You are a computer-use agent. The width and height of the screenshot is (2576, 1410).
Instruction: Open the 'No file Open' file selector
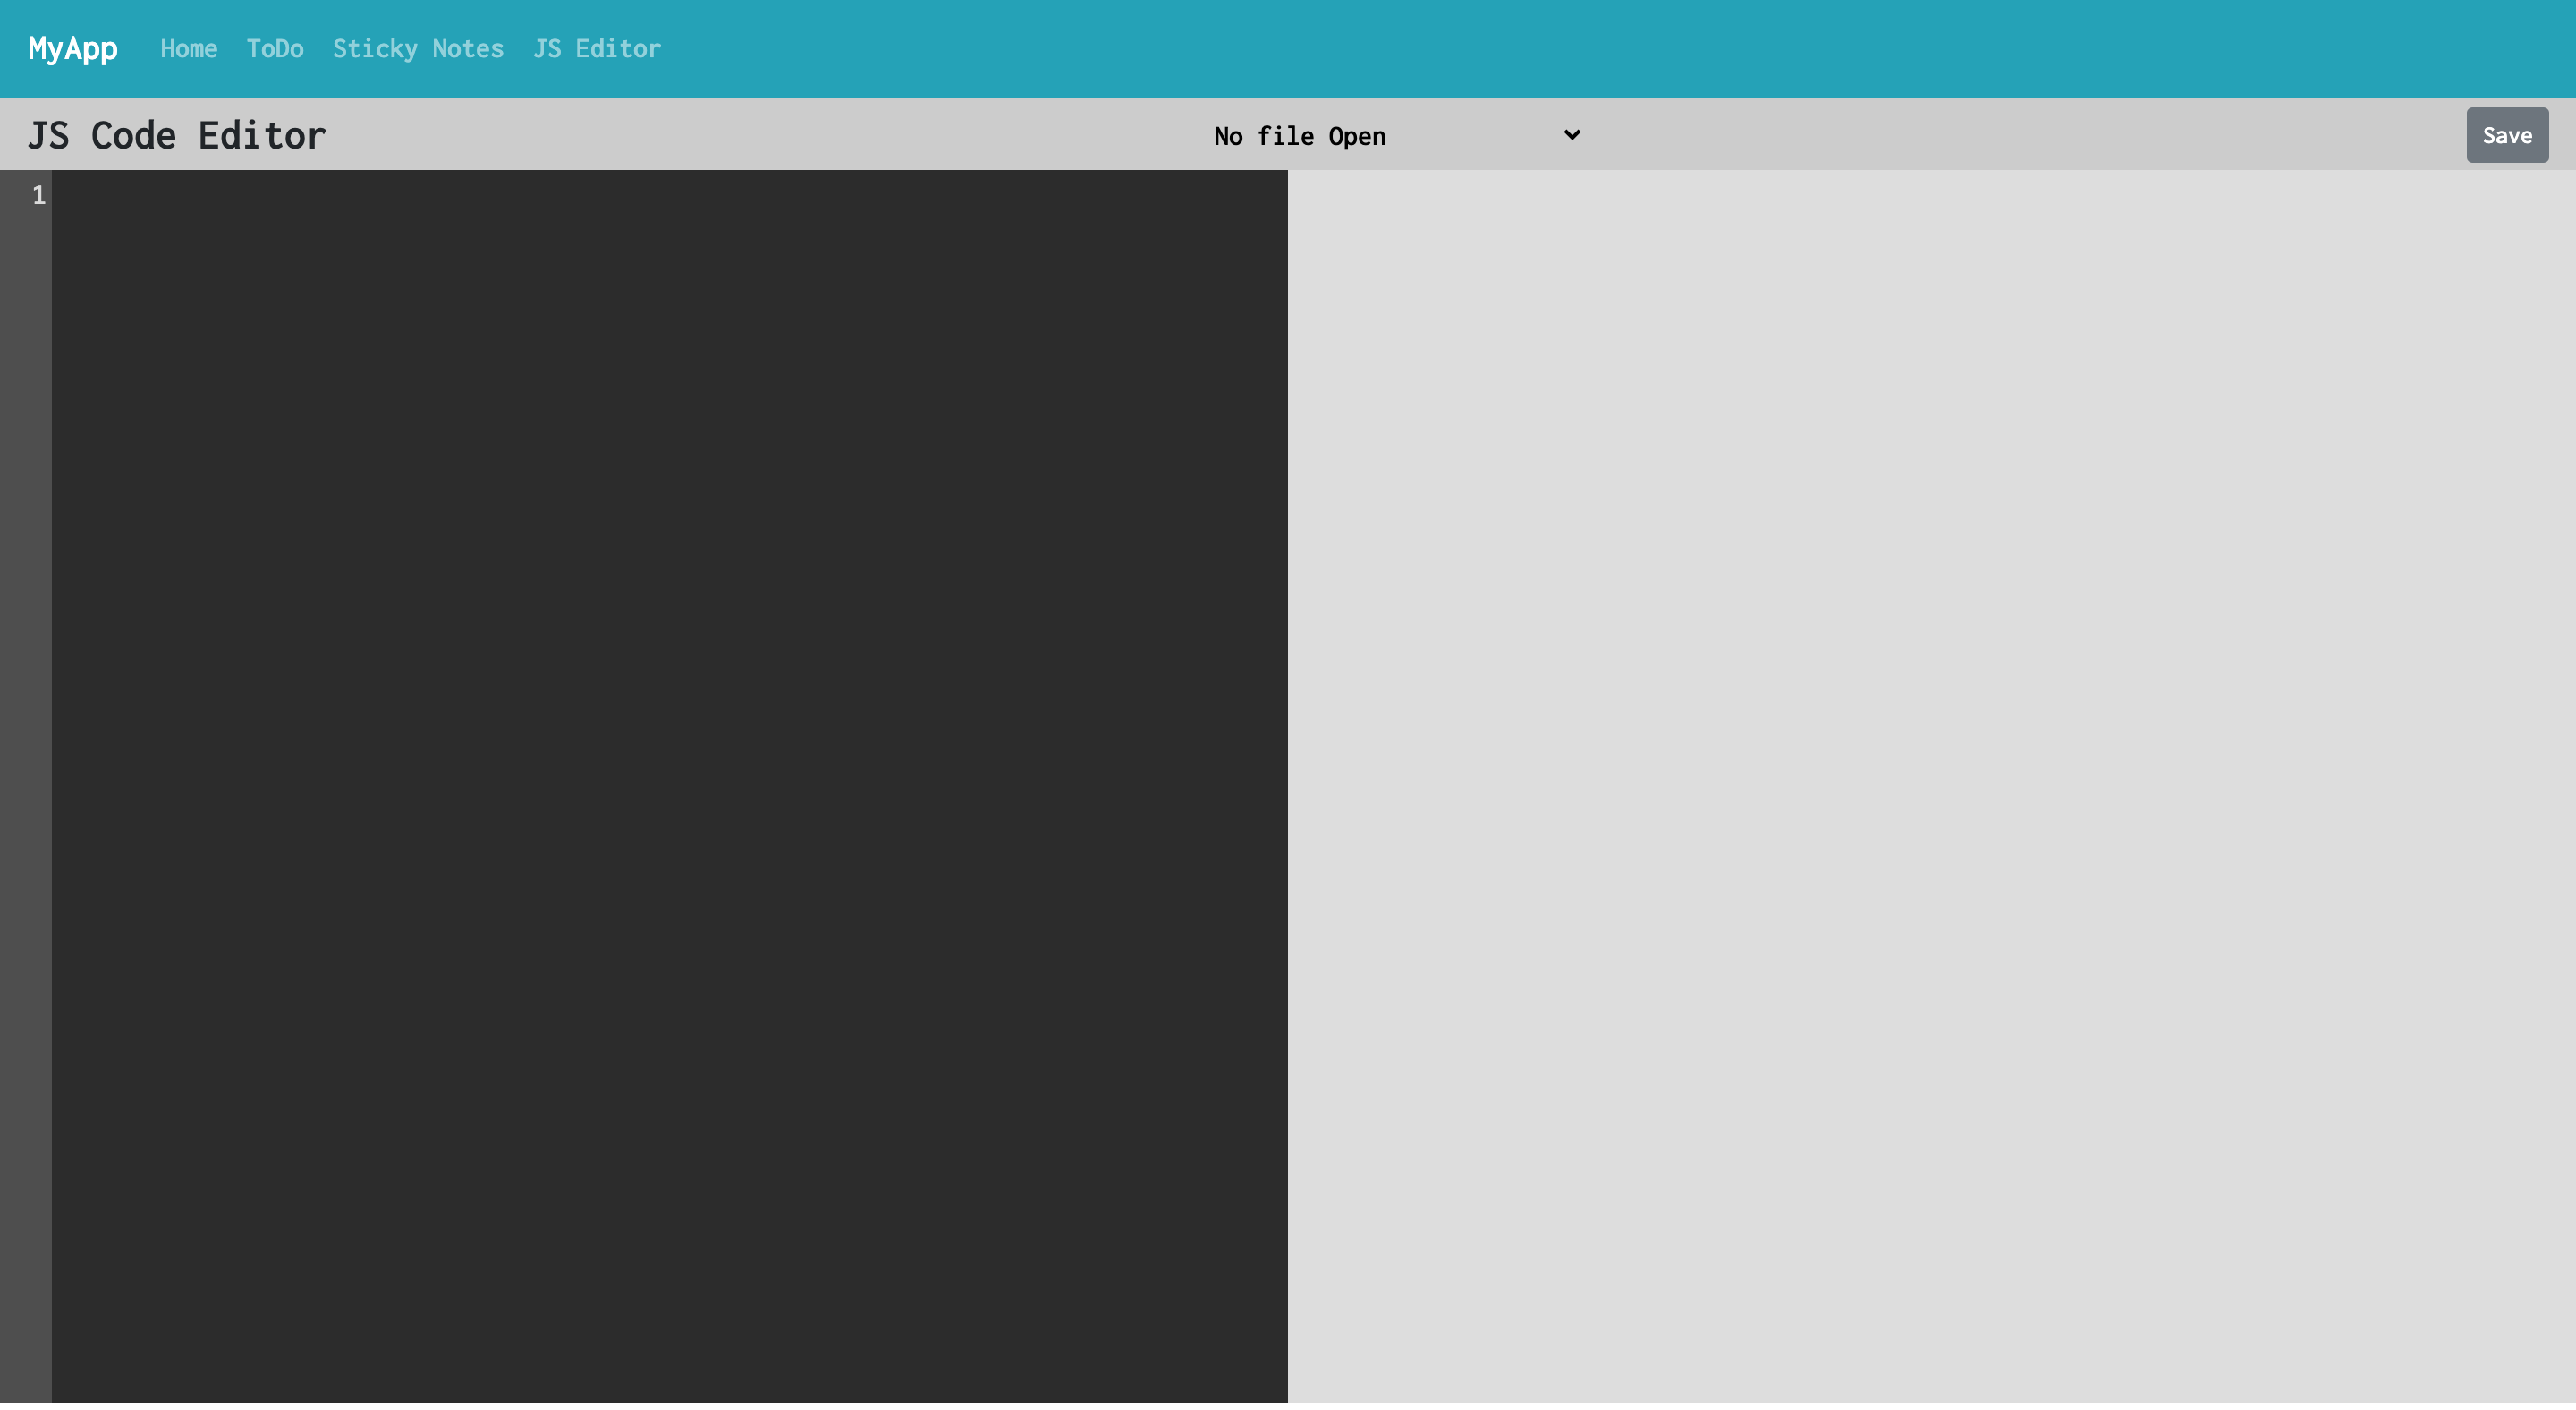point(1397,135)
